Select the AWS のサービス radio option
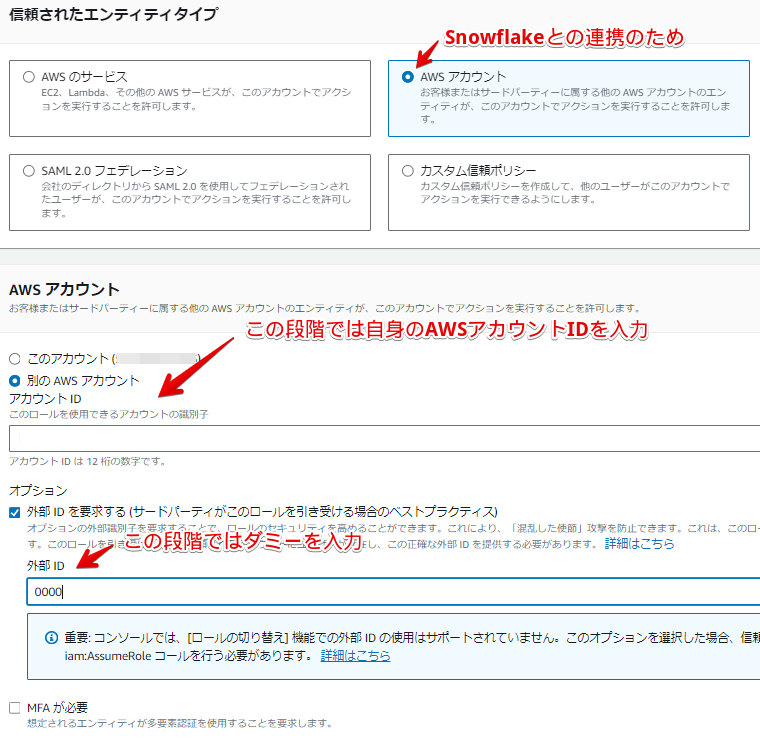Image resolution: width=760 pixels, height=750 pixels. coord(29,77)
